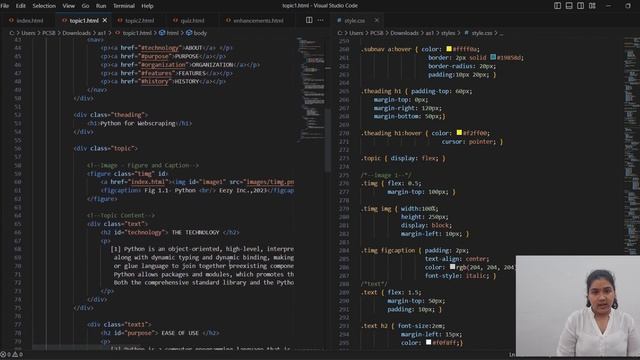Open the #ffff0a yellow color swatch
This screenshot has height=360, width=640.
[x=449, y=49]
